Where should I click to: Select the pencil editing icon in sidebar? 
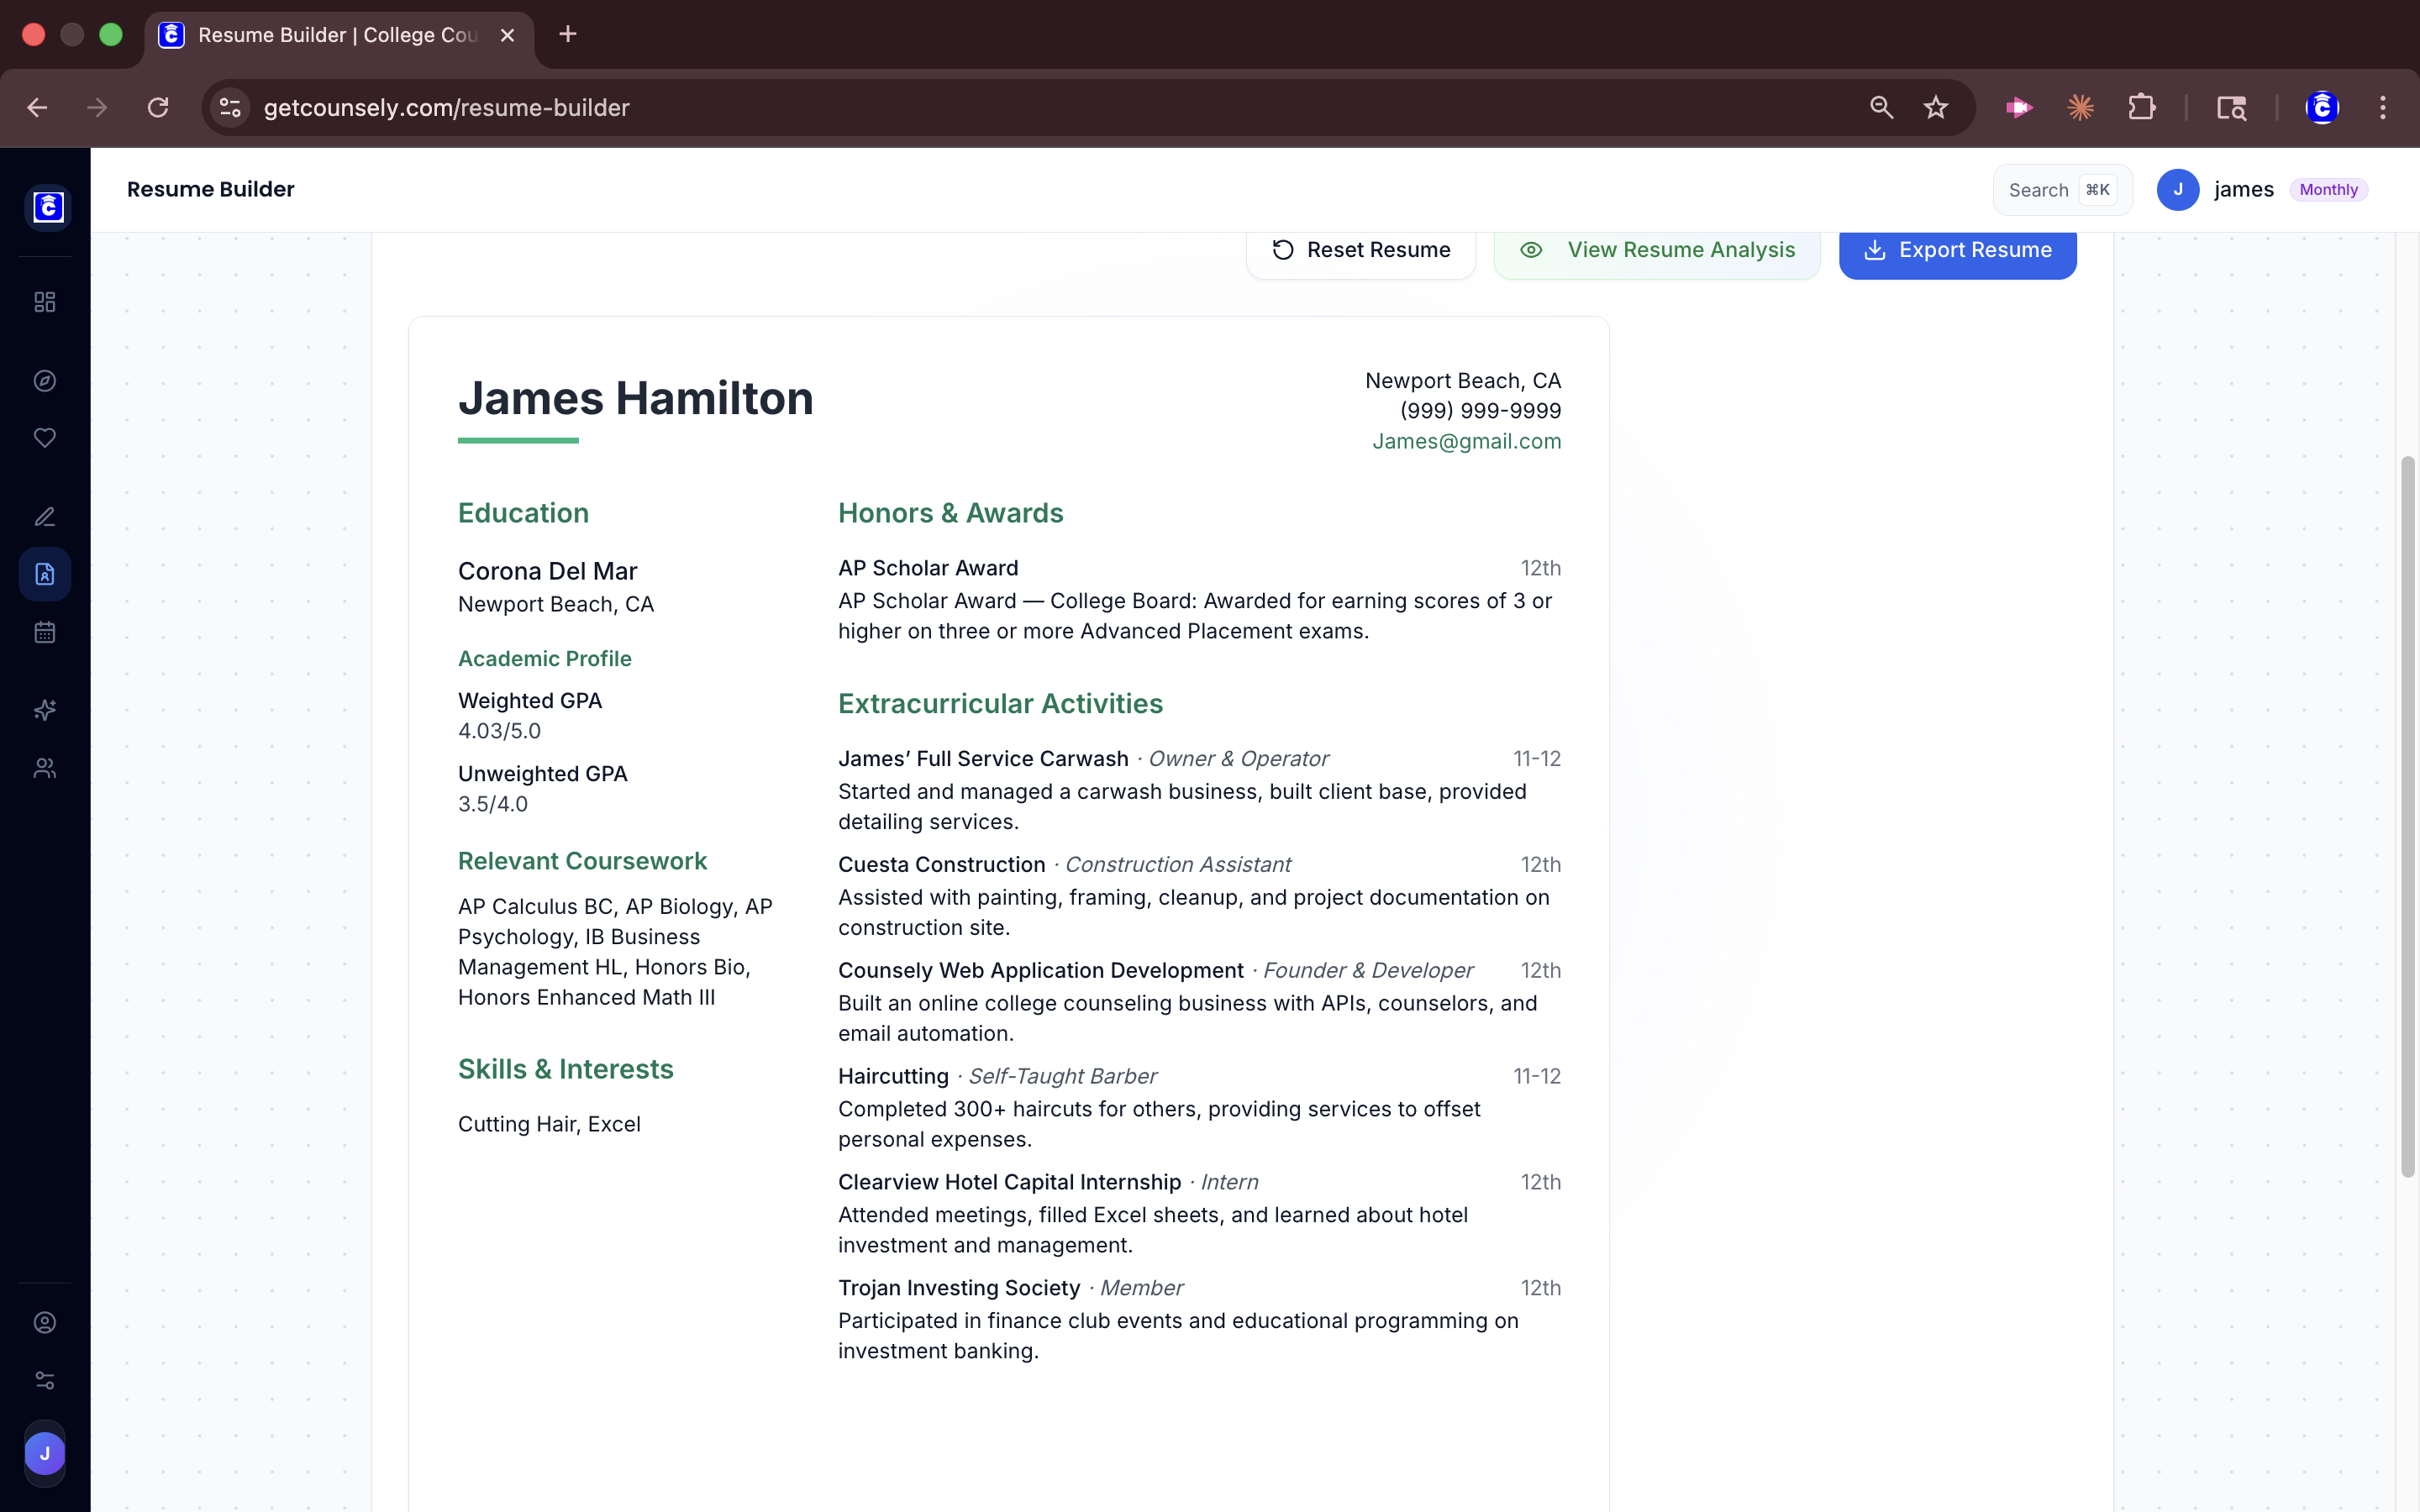(x=45, y=517)
